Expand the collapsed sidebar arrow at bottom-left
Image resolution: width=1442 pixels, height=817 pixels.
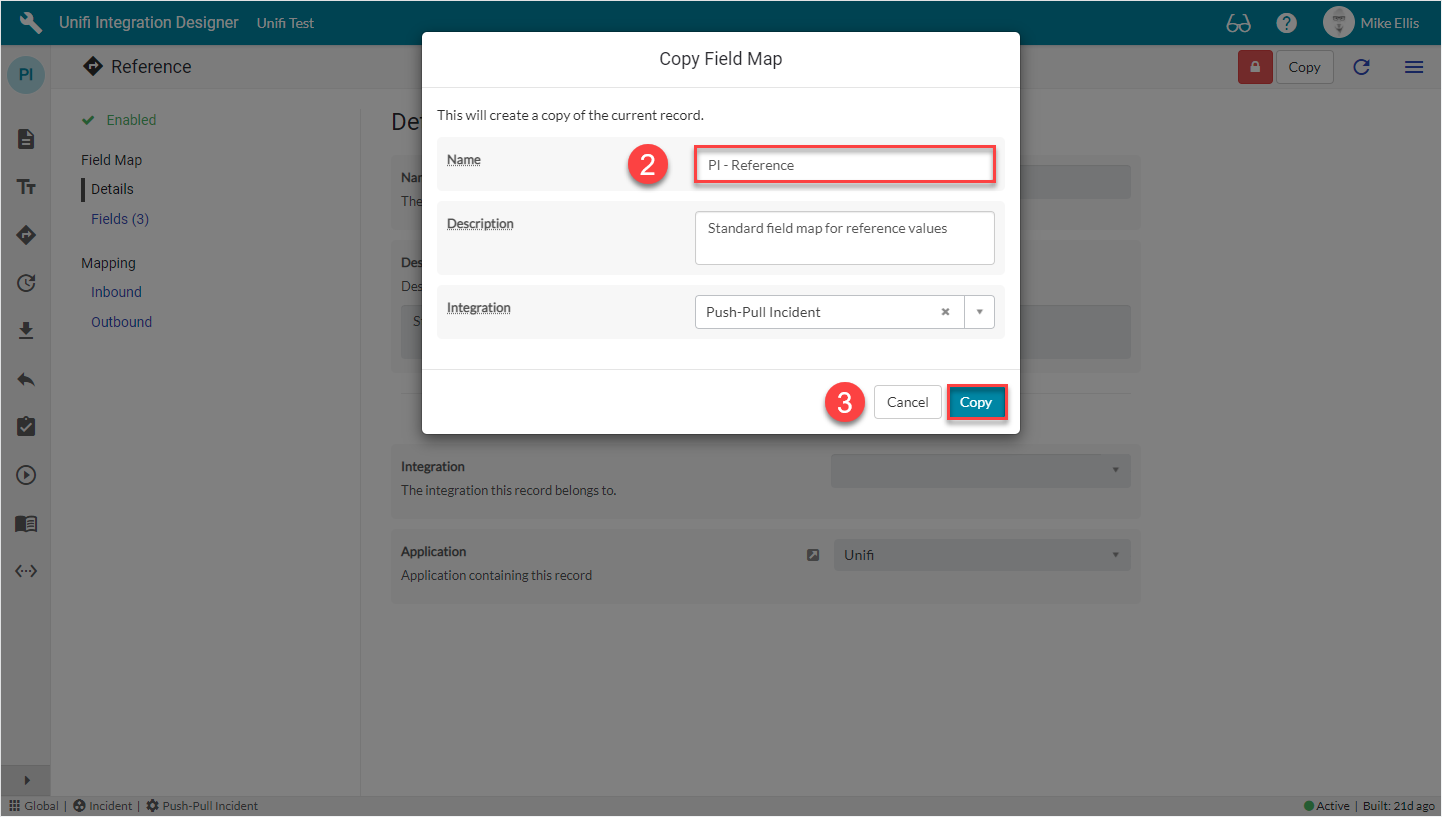pos(26,780)
